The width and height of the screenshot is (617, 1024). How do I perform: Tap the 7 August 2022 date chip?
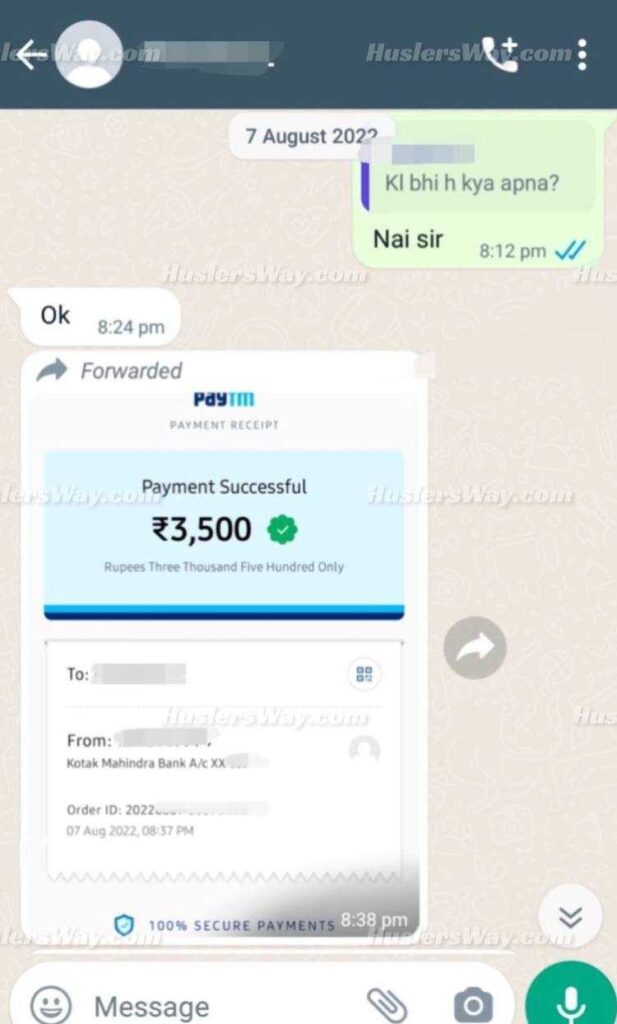pos(311,136)
